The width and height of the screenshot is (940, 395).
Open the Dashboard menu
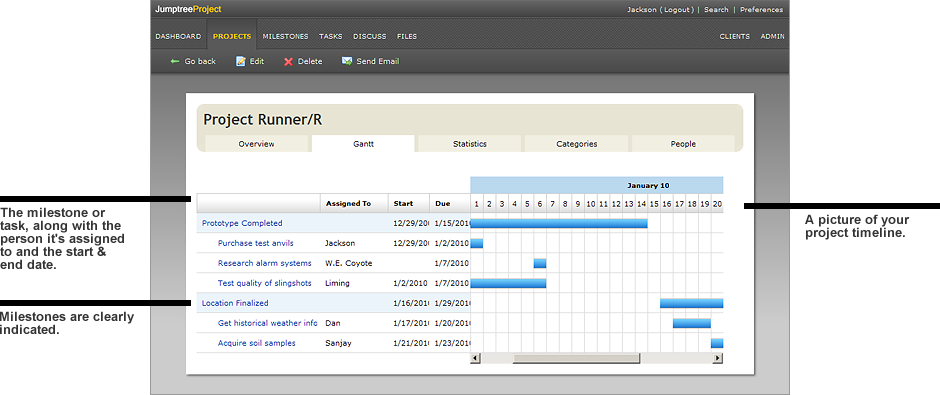click(178, 37)
